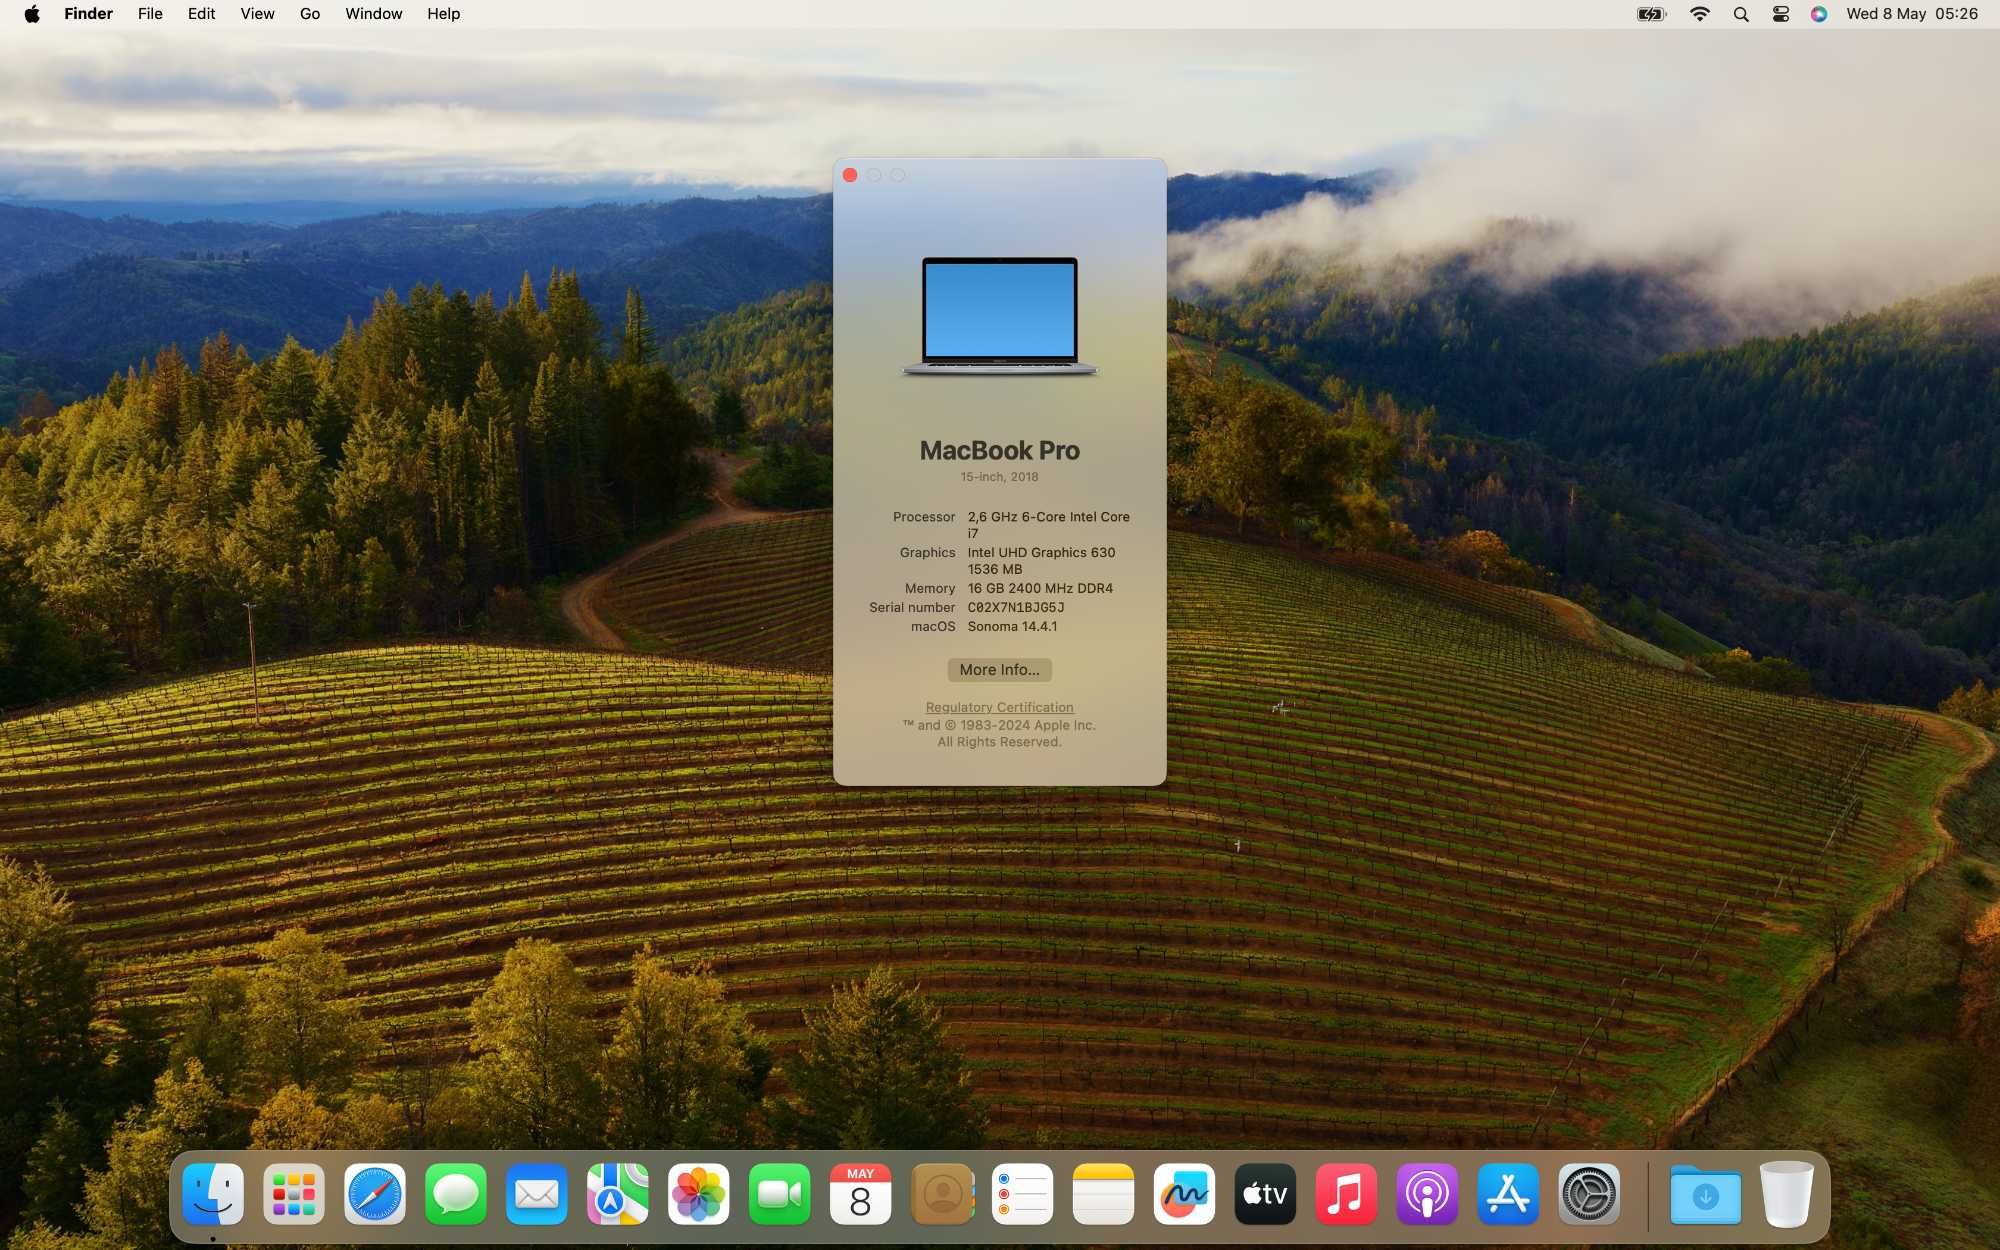Open Calendar showing May 8
Viewport: 2000px width, 1250px height.
coord(861,1194)
